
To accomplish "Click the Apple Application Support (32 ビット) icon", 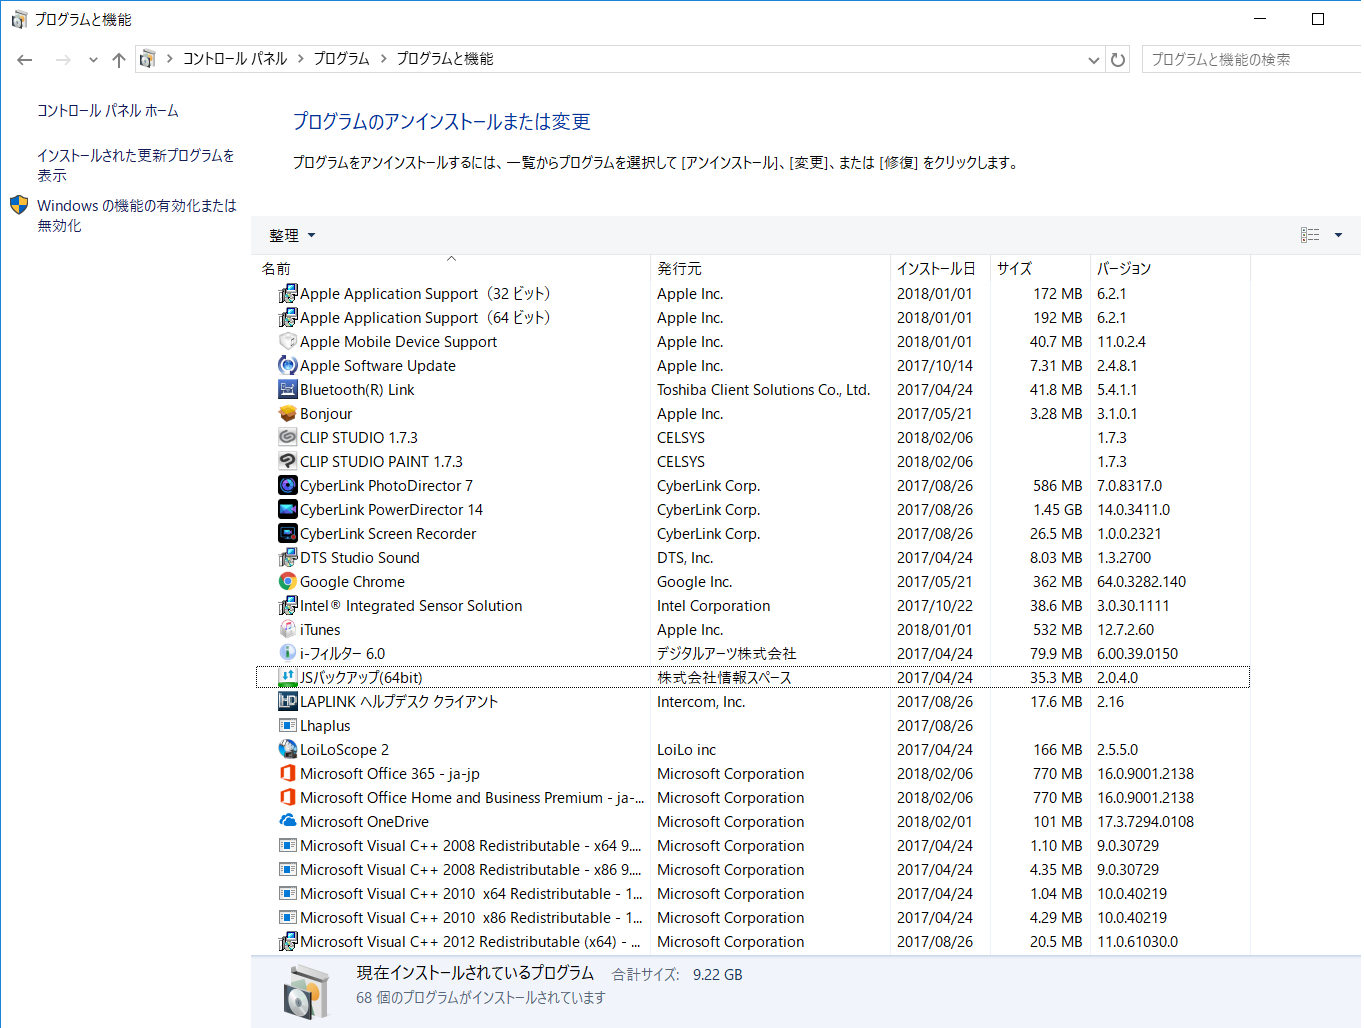I will coord(288,294).
